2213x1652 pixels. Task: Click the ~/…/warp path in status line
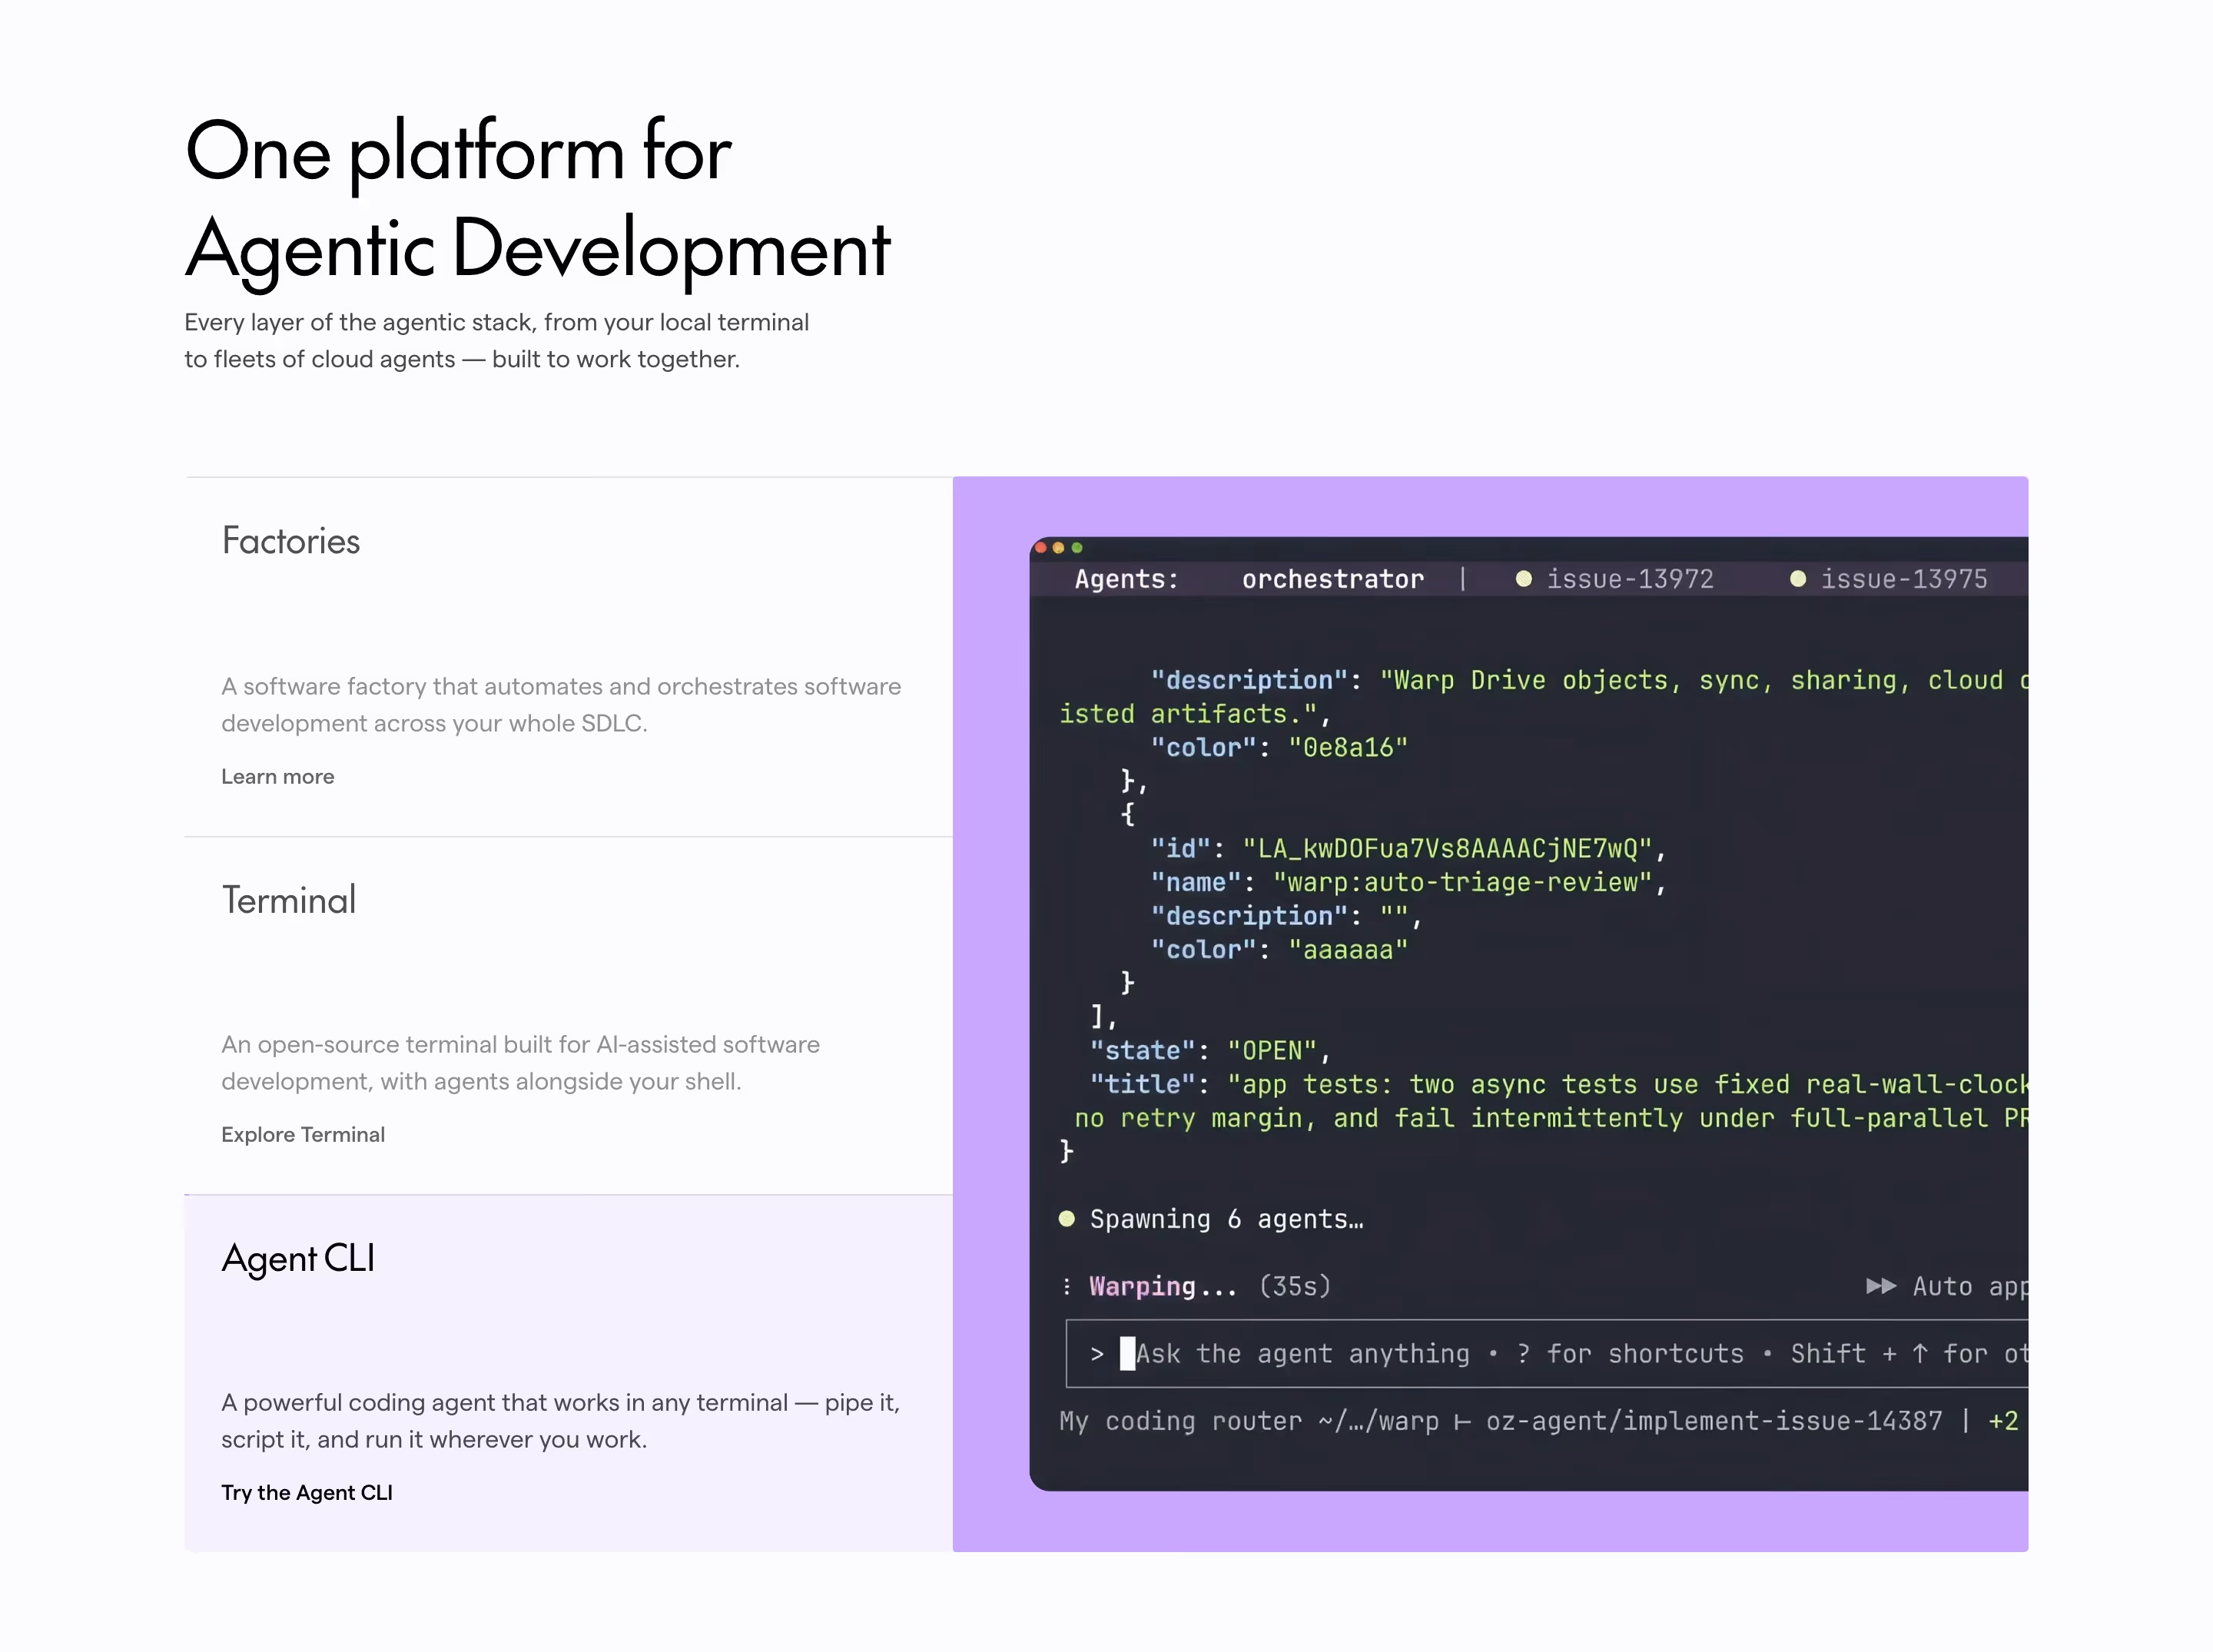pyautogui.click(x=1379, y=1422)
